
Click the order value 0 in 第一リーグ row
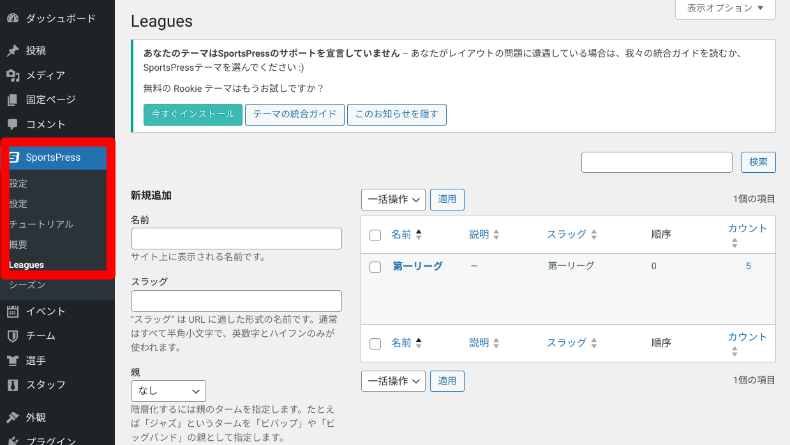pos(654,266)
